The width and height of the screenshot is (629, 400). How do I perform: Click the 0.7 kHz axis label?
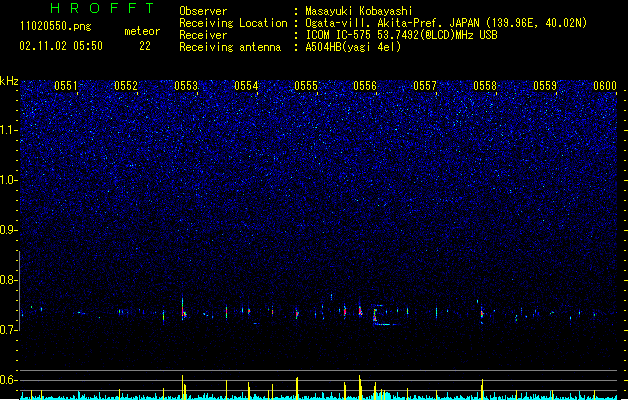[x=8, y=330]
